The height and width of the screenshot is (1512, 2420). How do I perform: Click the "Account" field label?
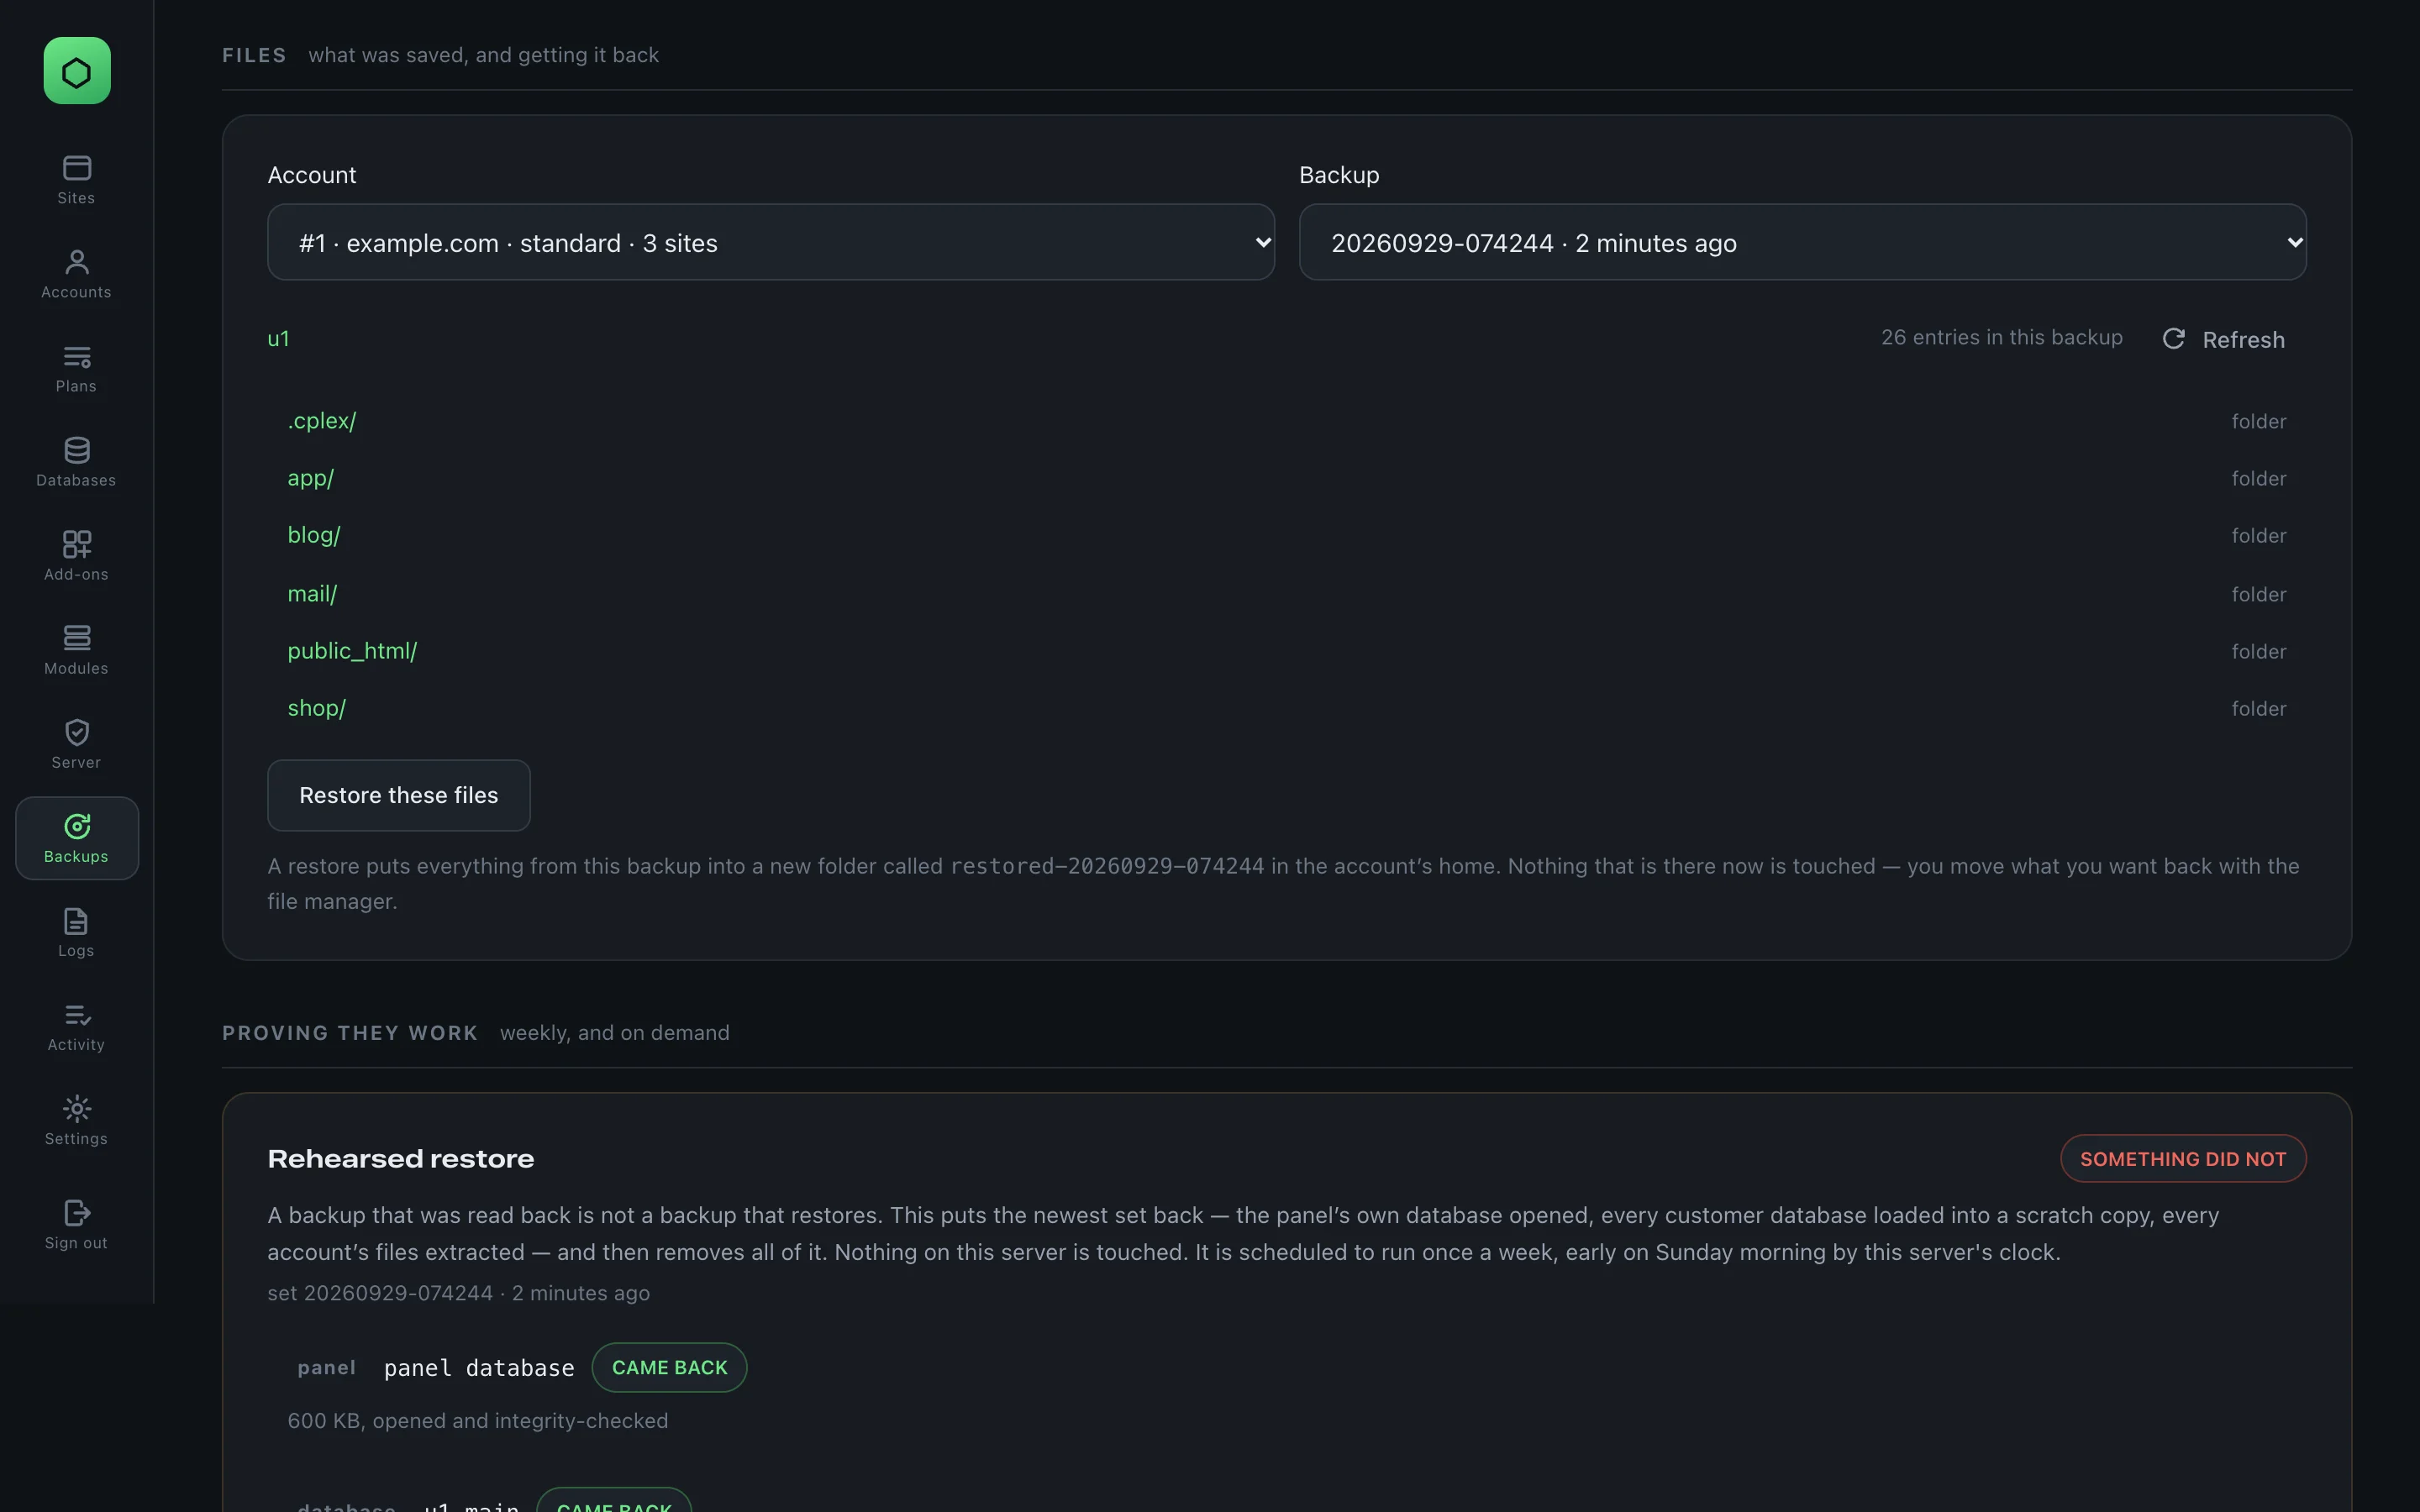pos(312,175)
